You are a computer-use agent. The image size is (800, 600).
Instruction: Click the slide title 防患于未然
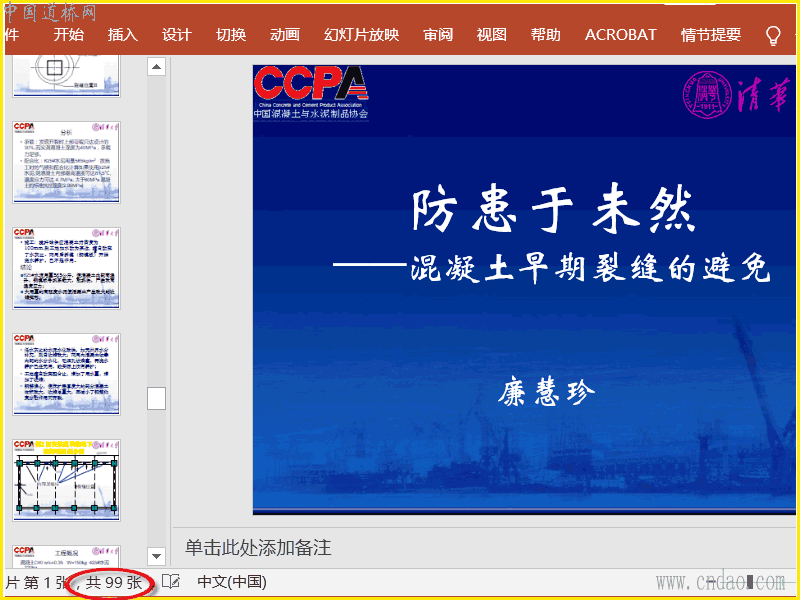pos(554,210)
